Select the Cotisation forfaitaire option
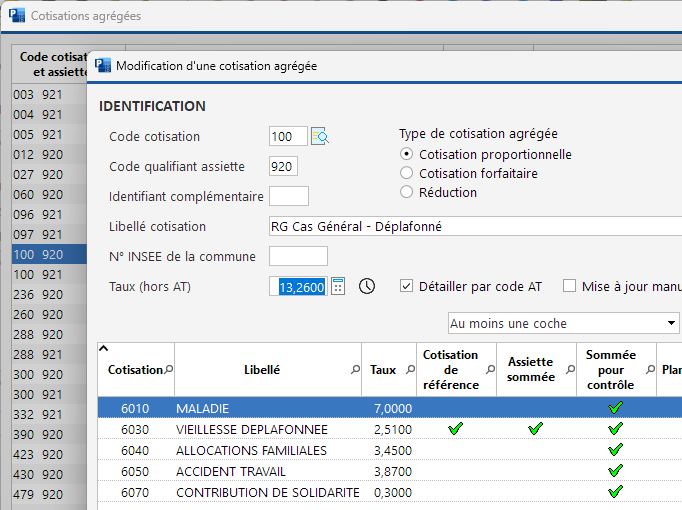 [x=406, y=174]
